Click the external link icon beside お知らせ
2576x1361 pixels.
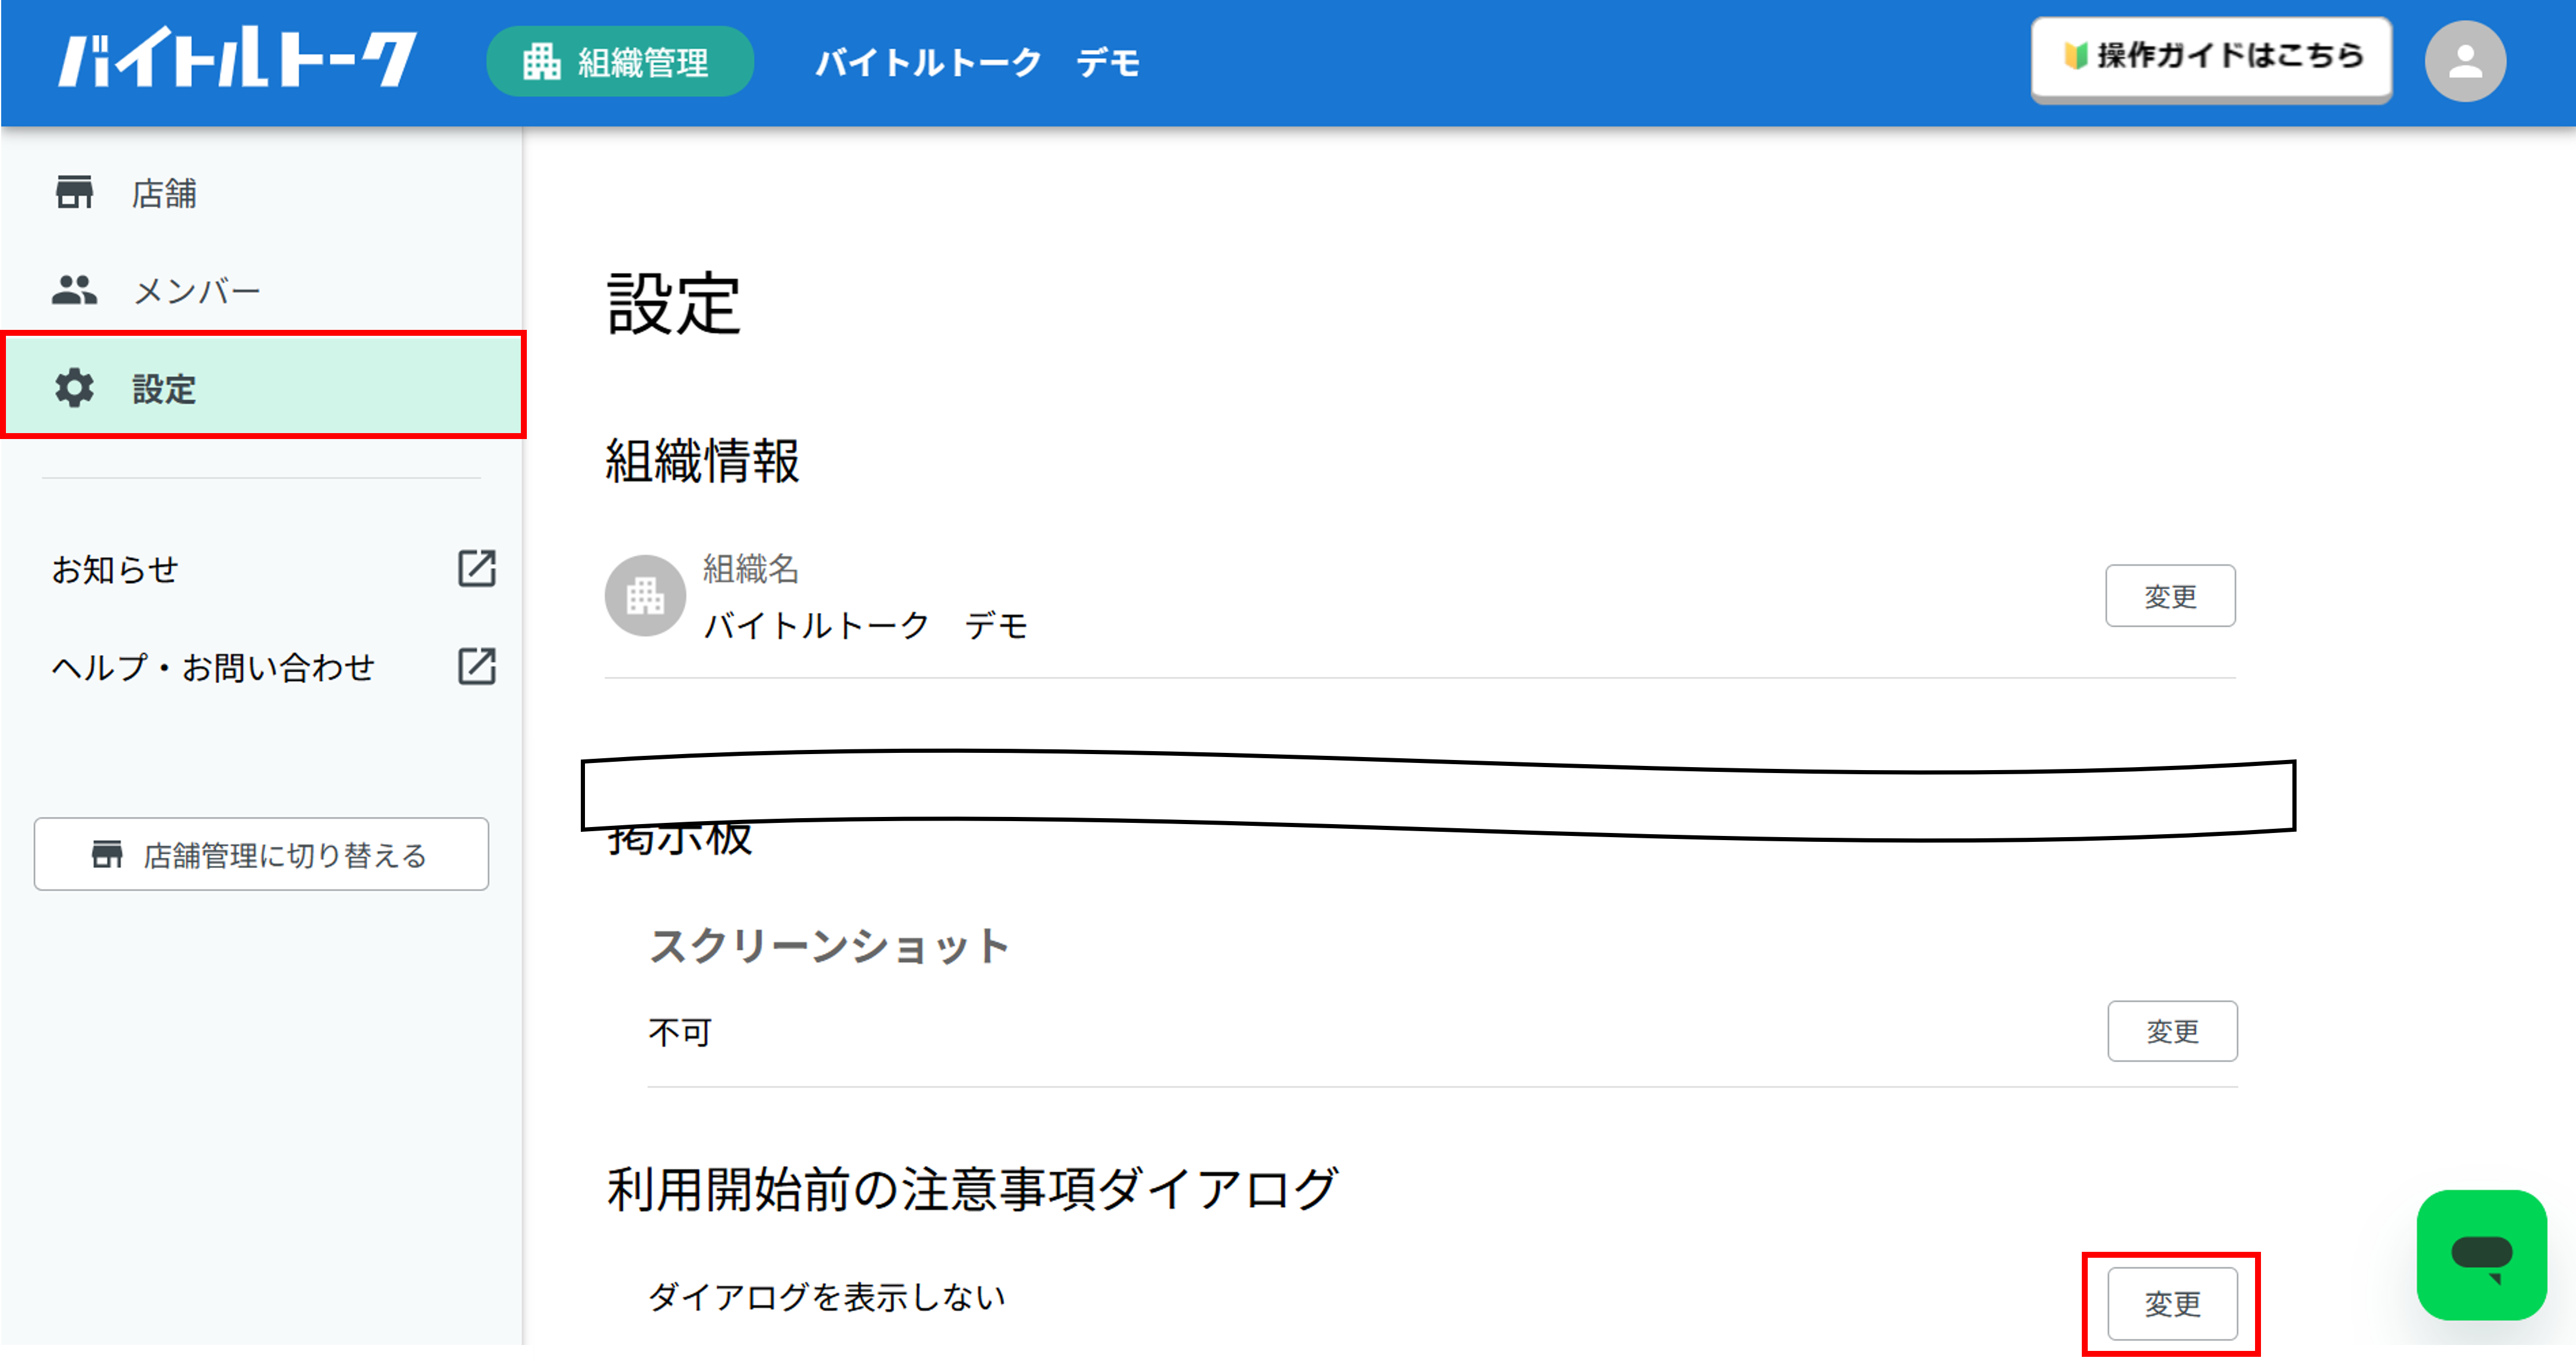point(477,568)
